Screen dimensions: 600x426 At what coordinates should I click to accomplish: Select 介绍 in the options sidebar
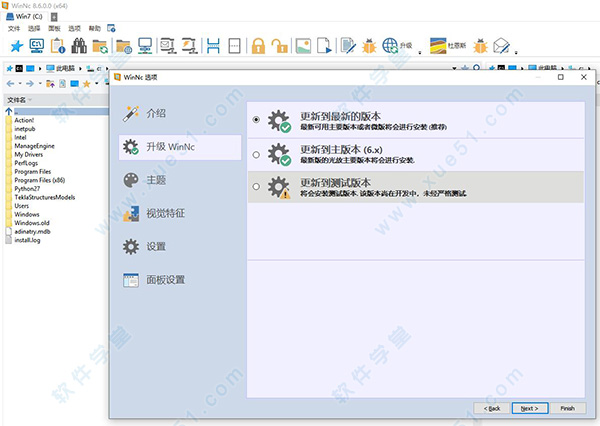point(180,113)
